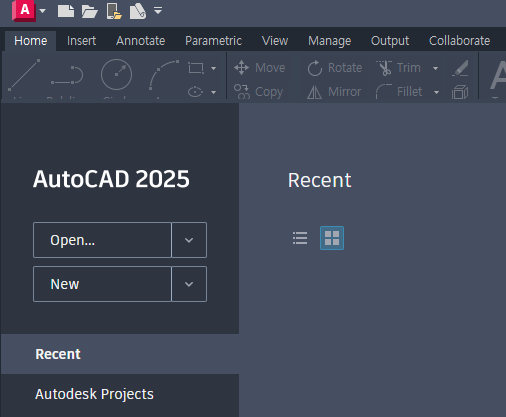
Task: Open a file using the folder icon
Action: tap(89, 11)
